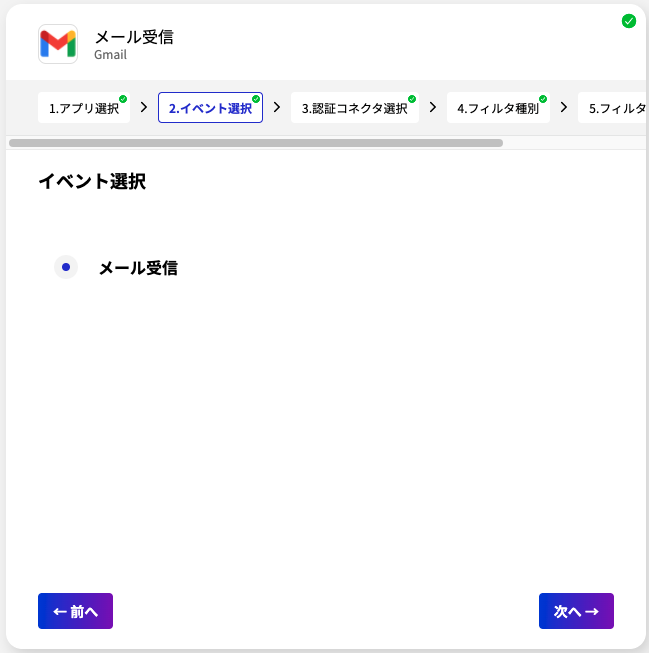Click the メール受信 option label
Screen dimensions: 649x653
coord(138,268)
